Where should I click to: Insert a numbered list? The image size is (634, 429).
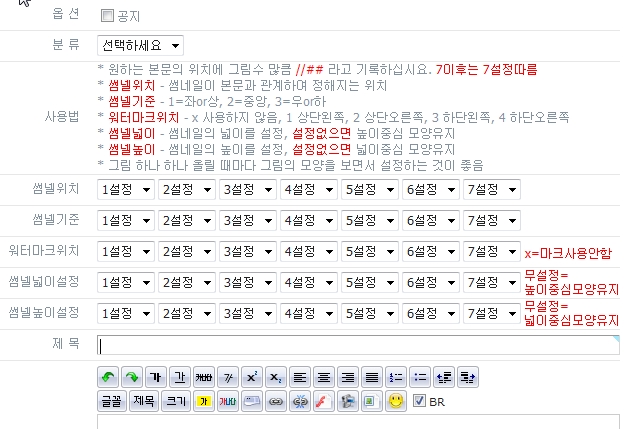tap(396, 377)
